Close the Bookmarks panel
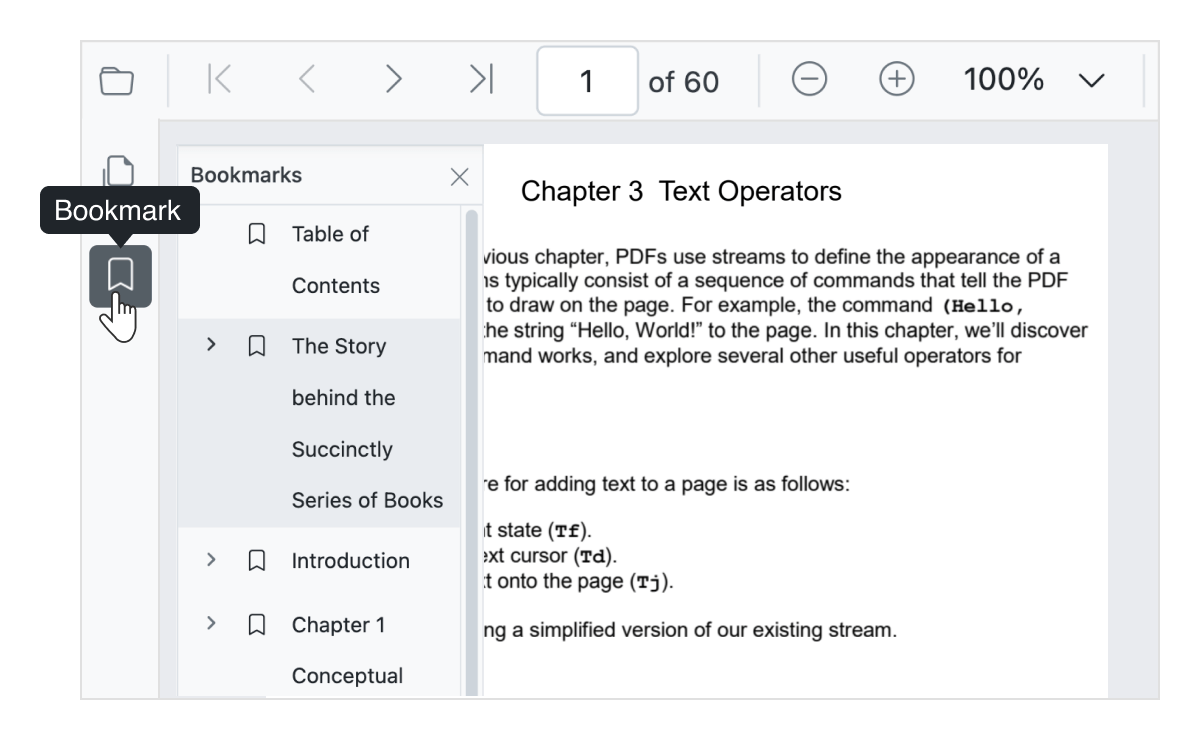The image size is (1200, 740). (459, 177)
